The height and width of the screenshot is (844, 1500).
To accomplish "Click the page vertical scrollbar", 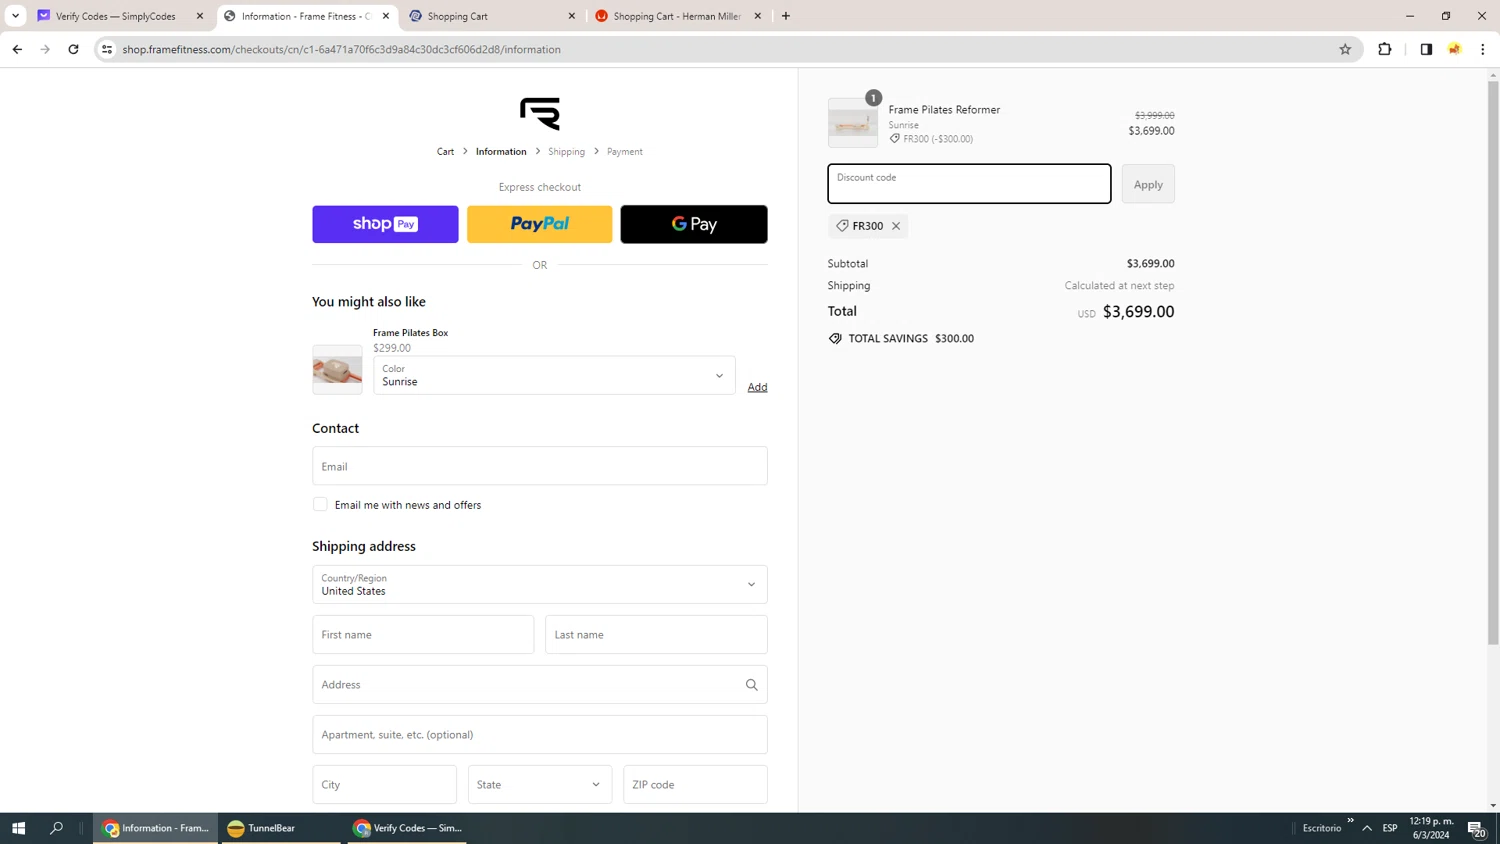I will click(x=1493, y=362).
